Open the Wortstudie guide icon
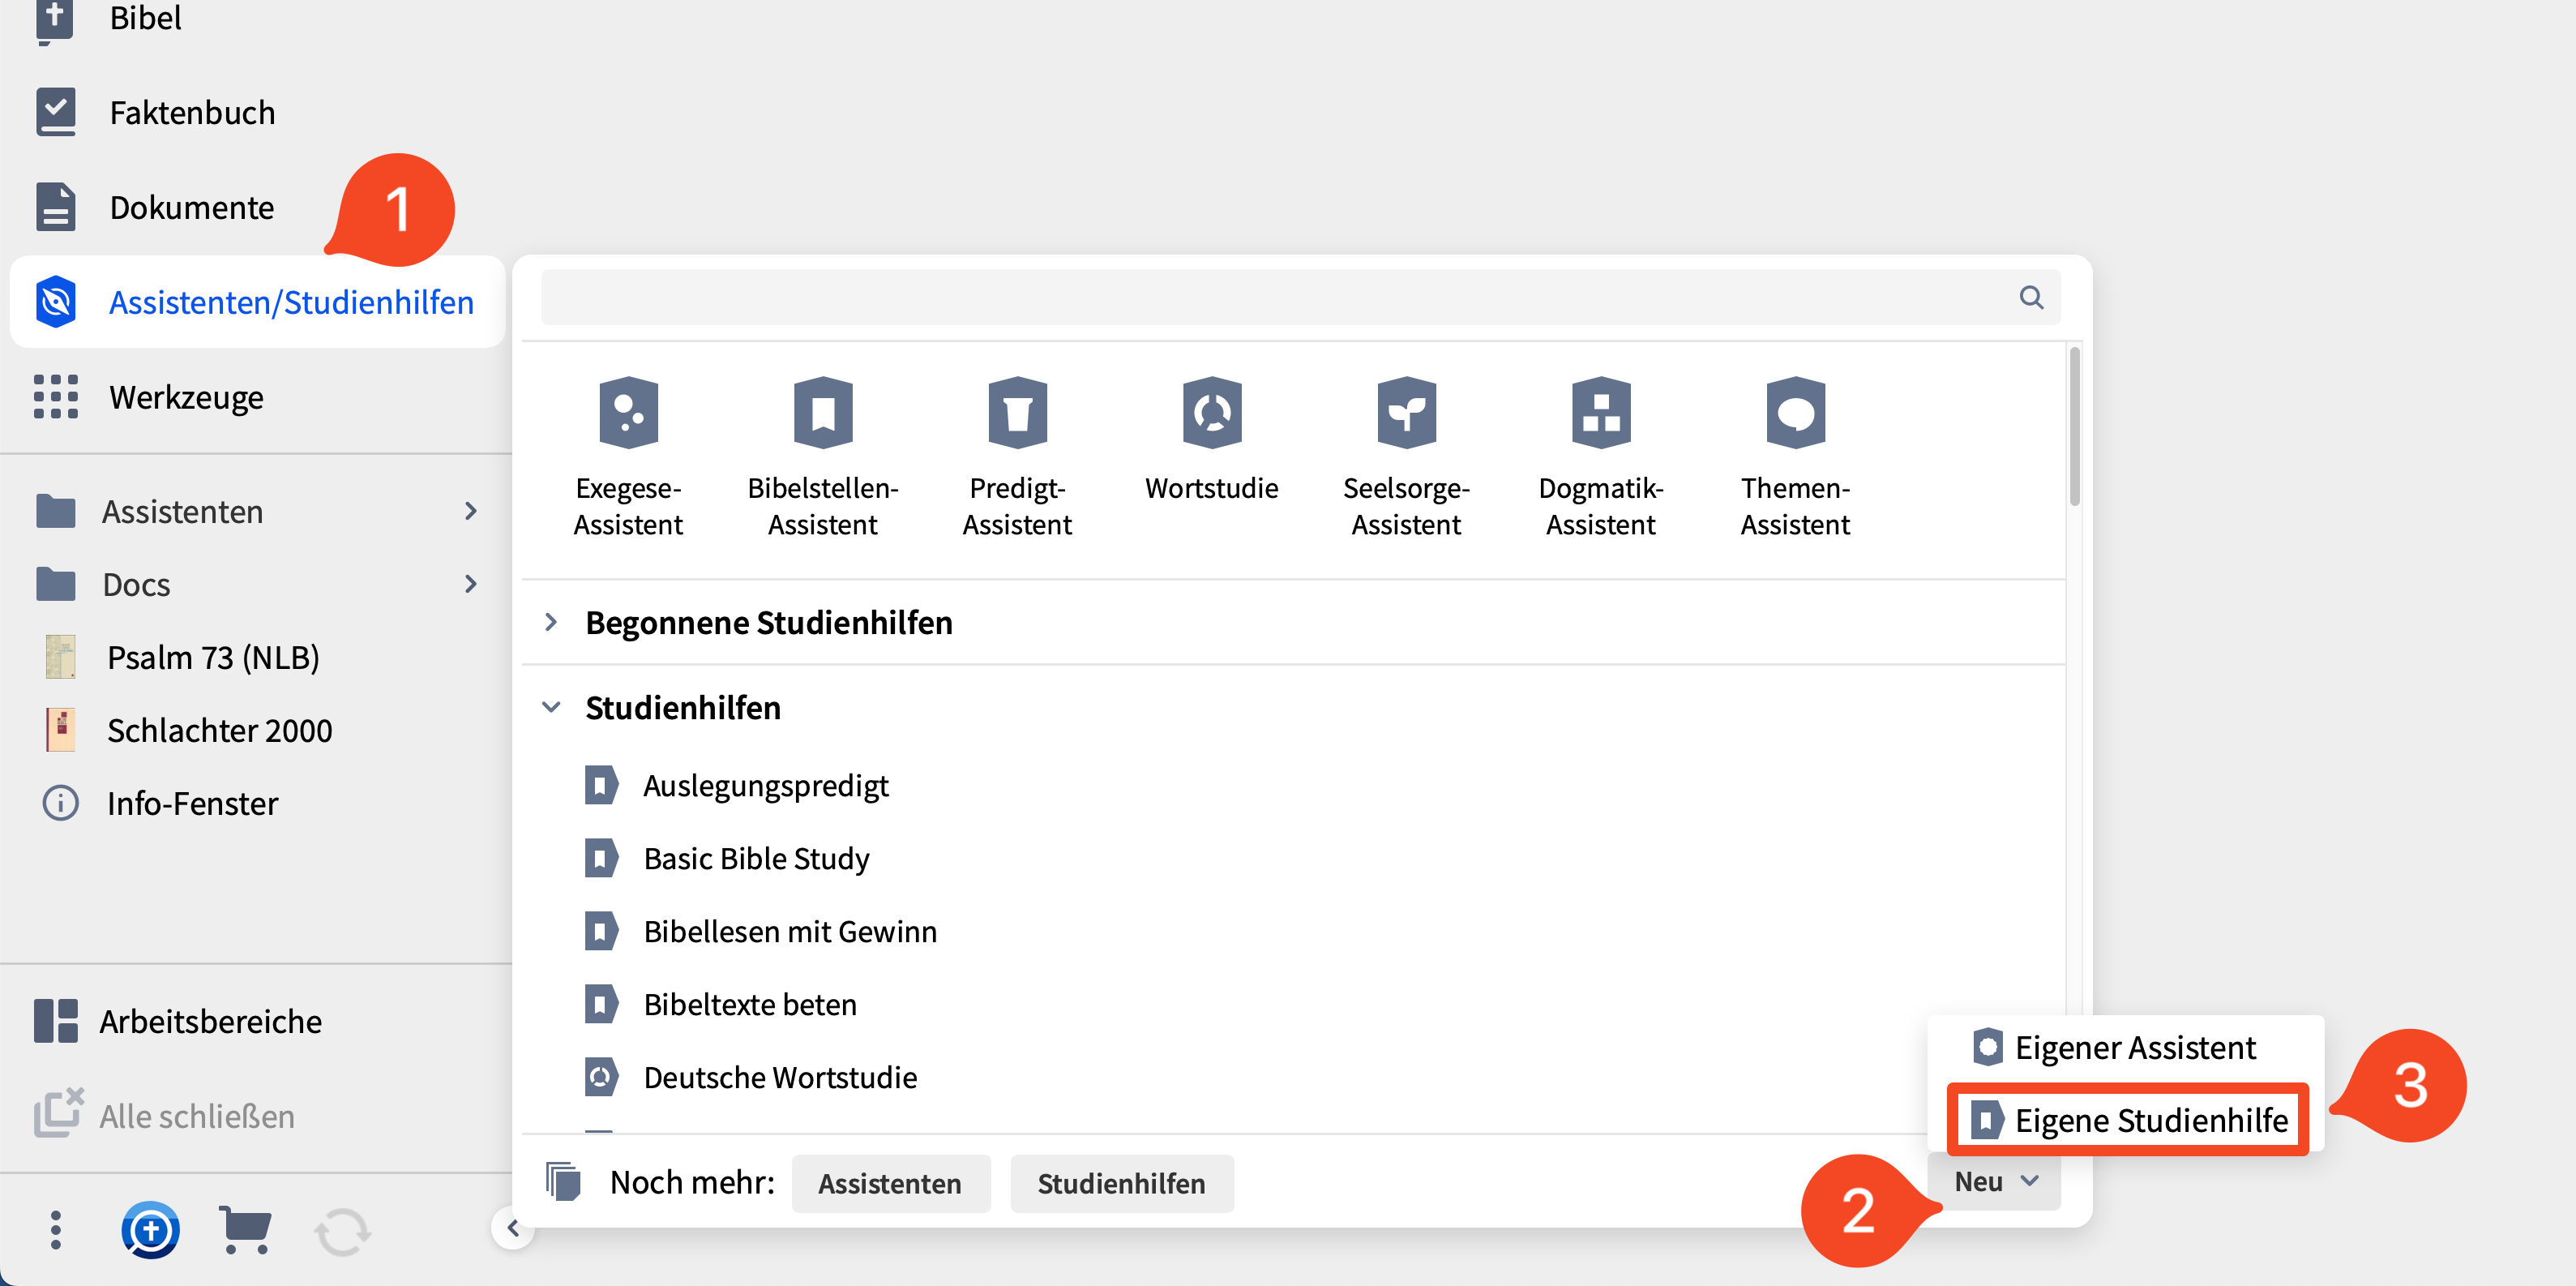Image resolution: width=2576 pixels, height=1286 pixels. pos(1212,412)
